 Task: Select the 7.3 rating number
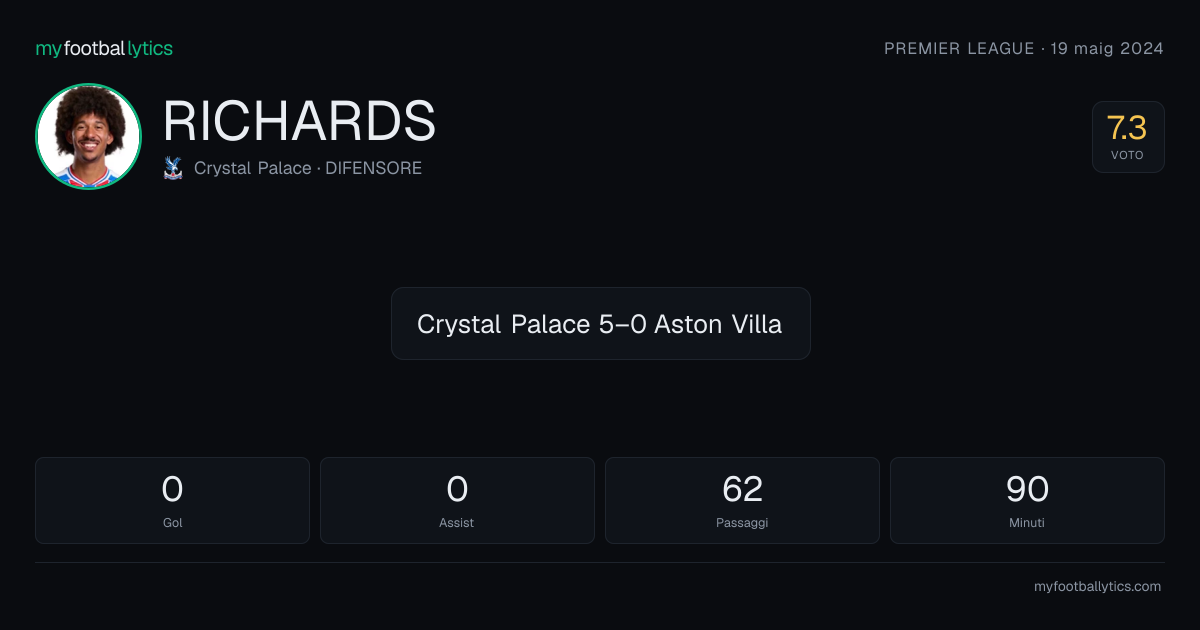coord(1127,128)
